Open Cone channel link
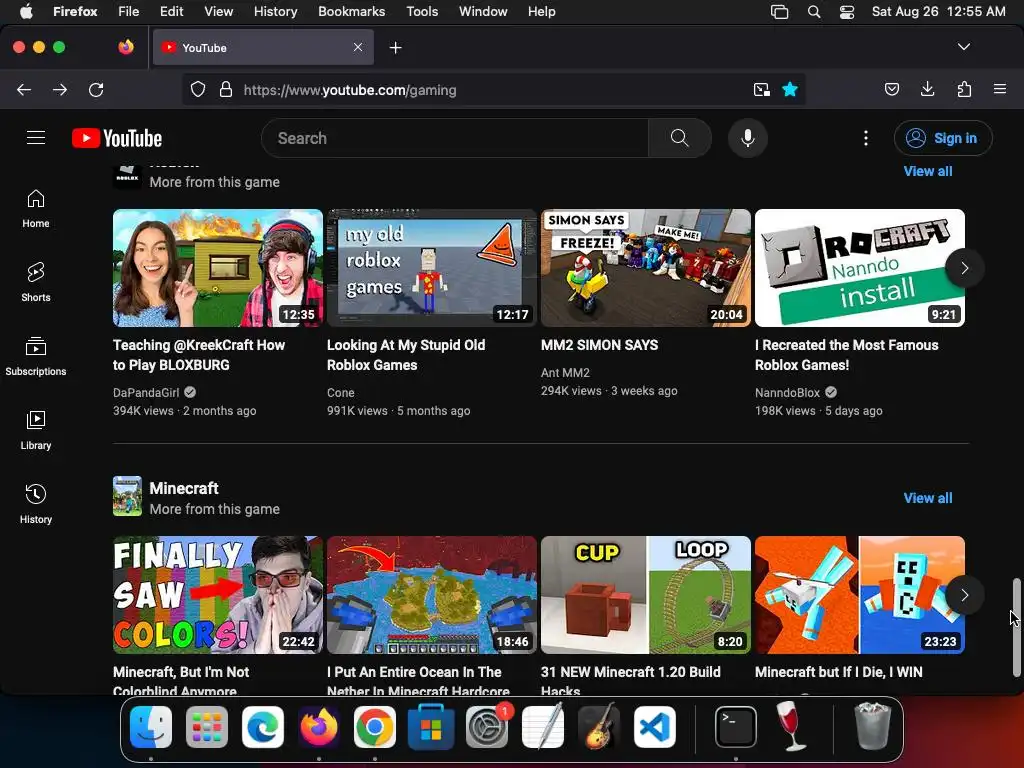1024x768 pixels. [341, 392]
